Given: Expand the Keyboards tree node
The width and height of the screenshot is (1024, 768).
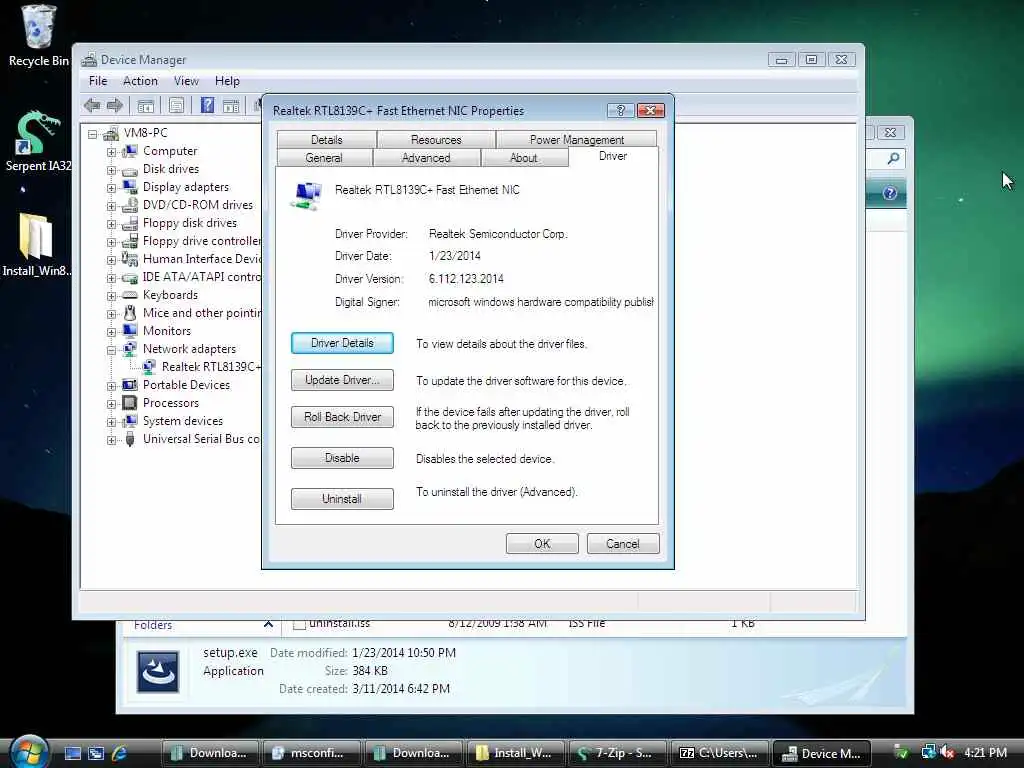Looking at the screenshot, I should tap(111, 296).
